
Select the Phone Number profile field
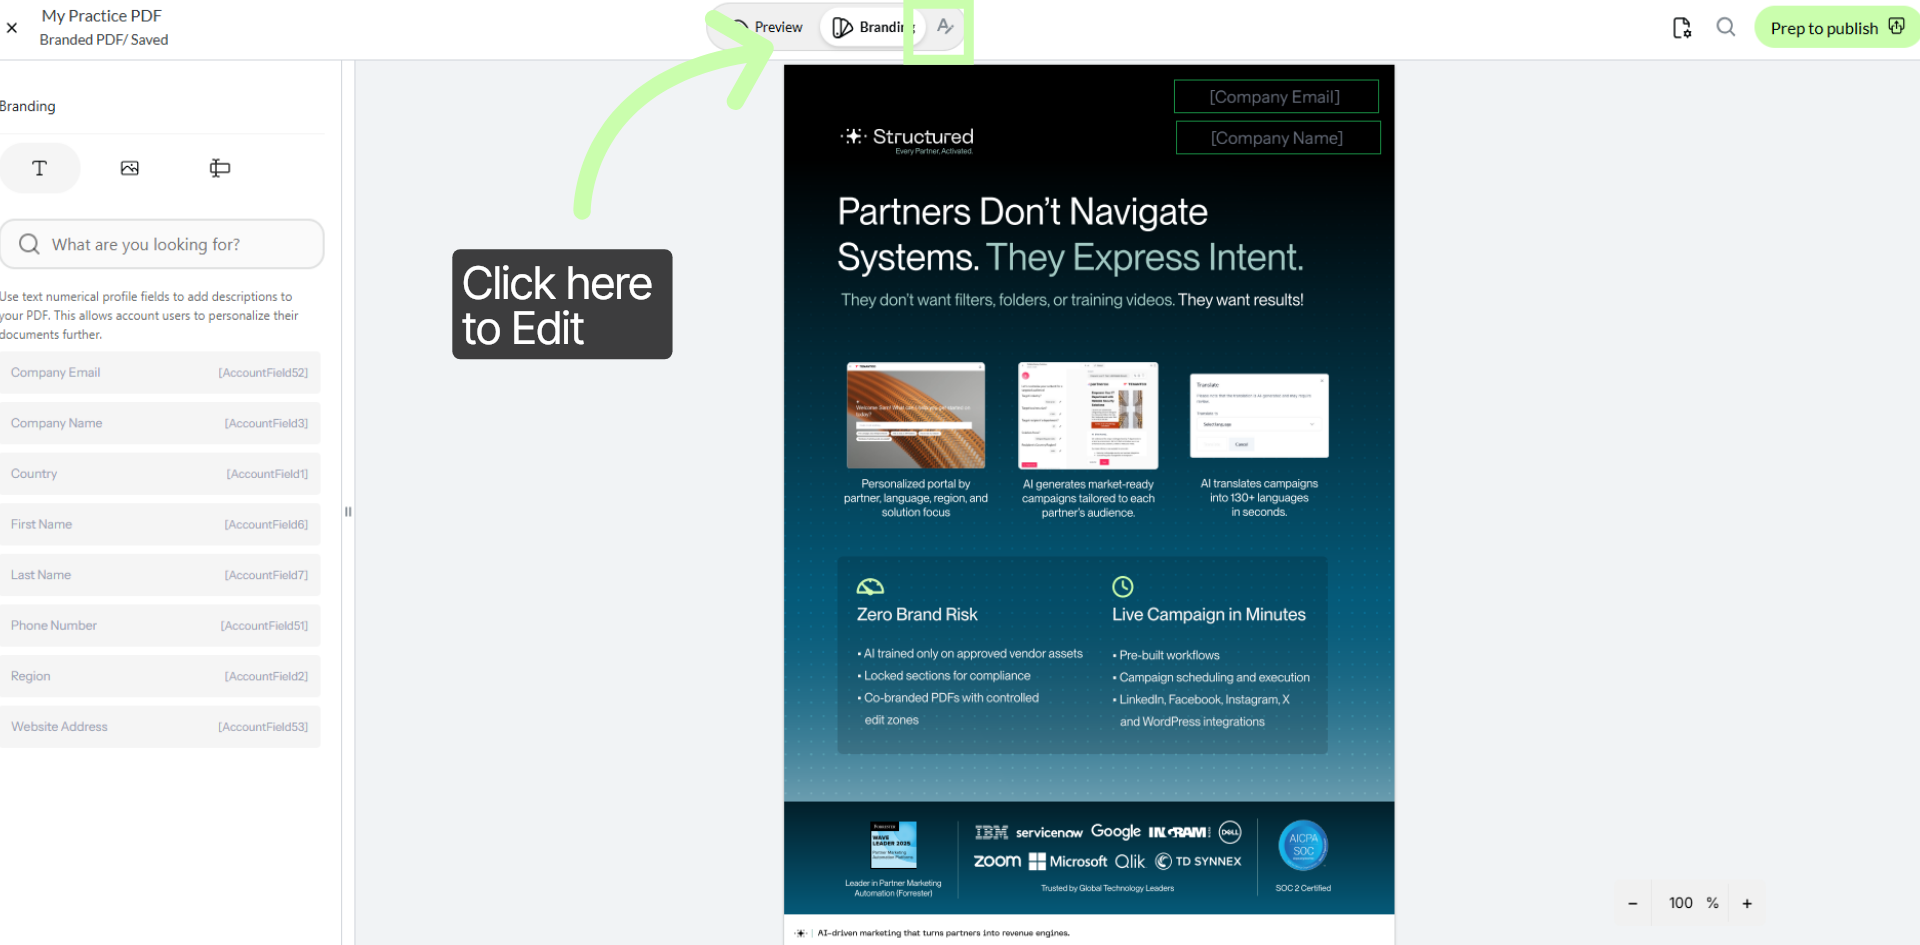coord(160,626)
